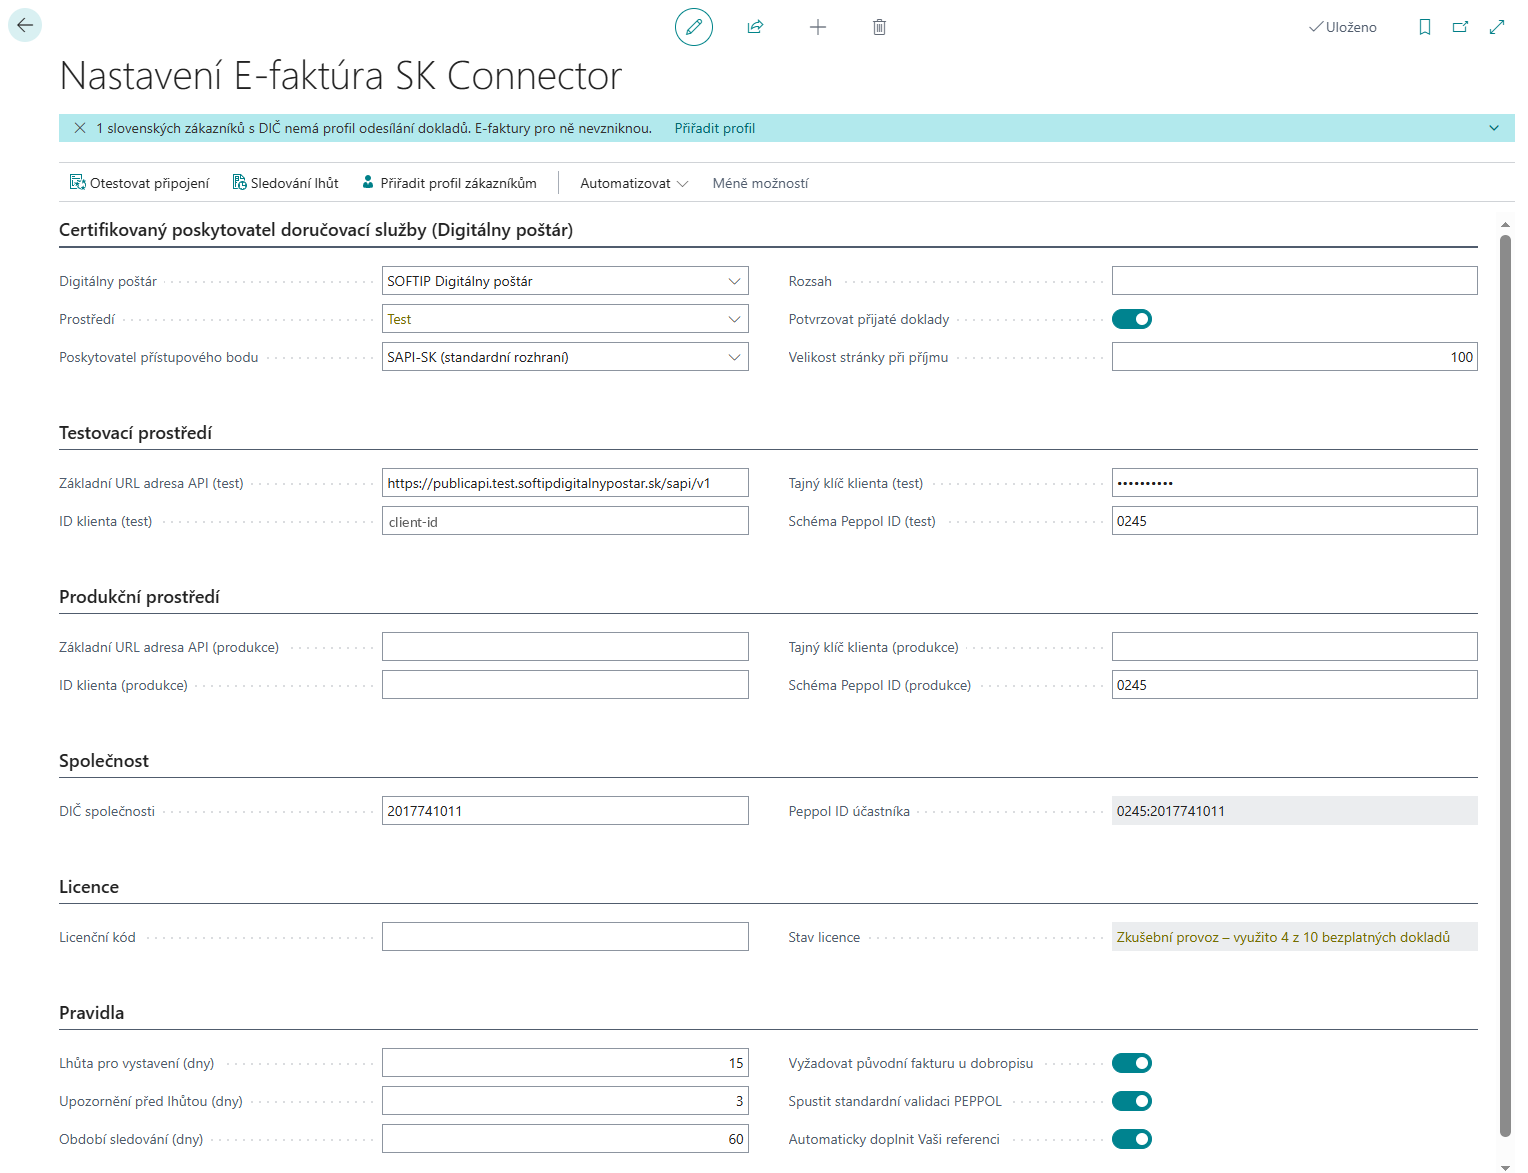Screen dimensions: 1528x1173
Task: Create new record with plus icon
Action: click(818, 27)
